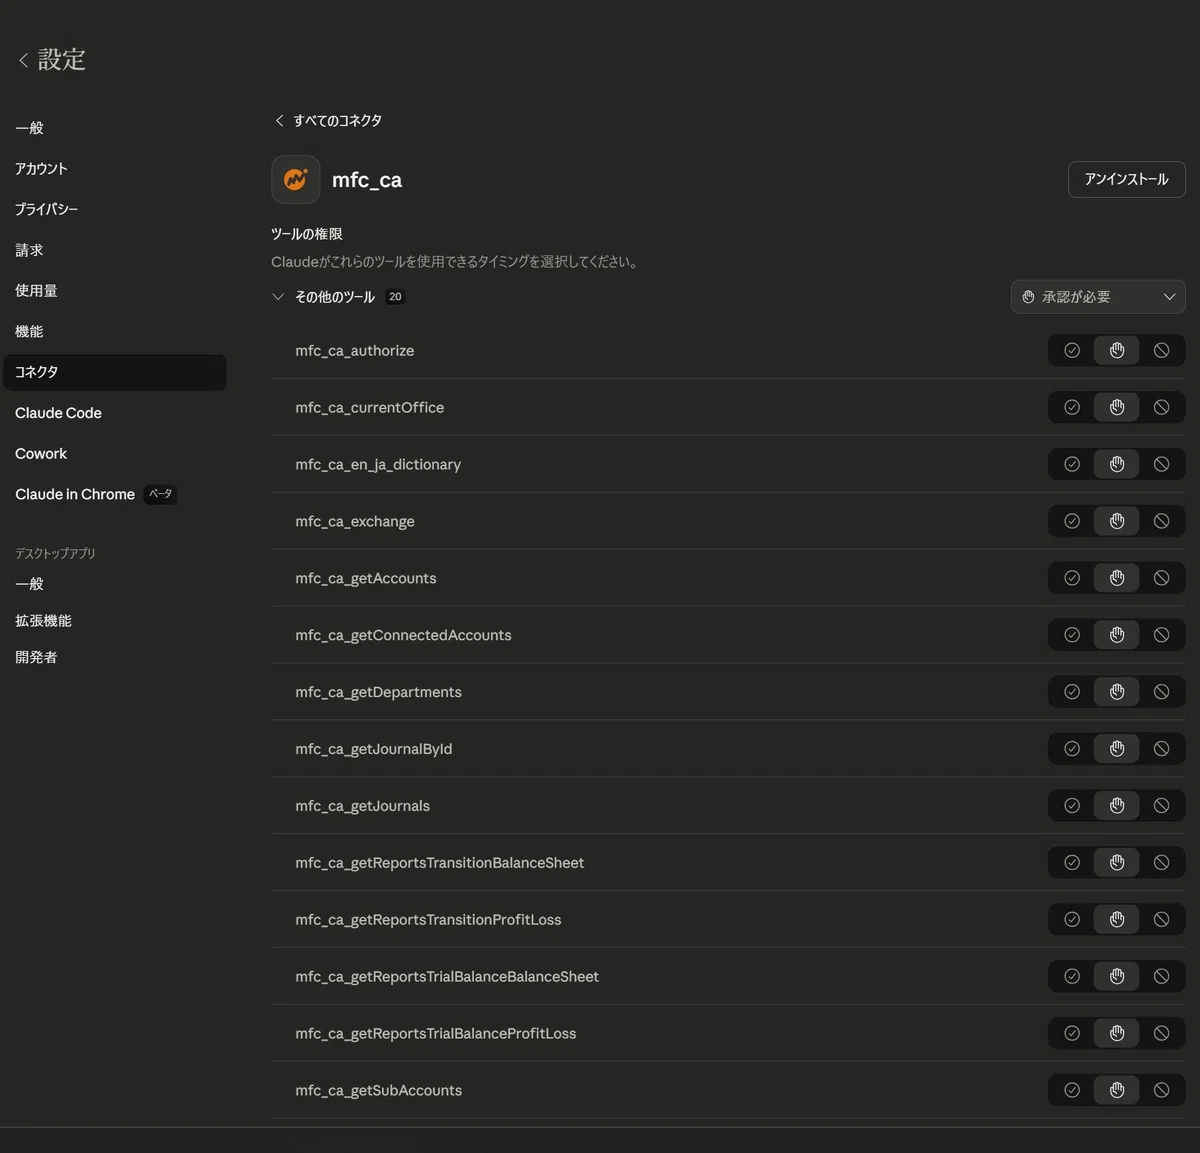Screen dimensions: 1200x1153
Task: Block the mfc_ca_getJournalById tool
Action: pos(1161,749)
